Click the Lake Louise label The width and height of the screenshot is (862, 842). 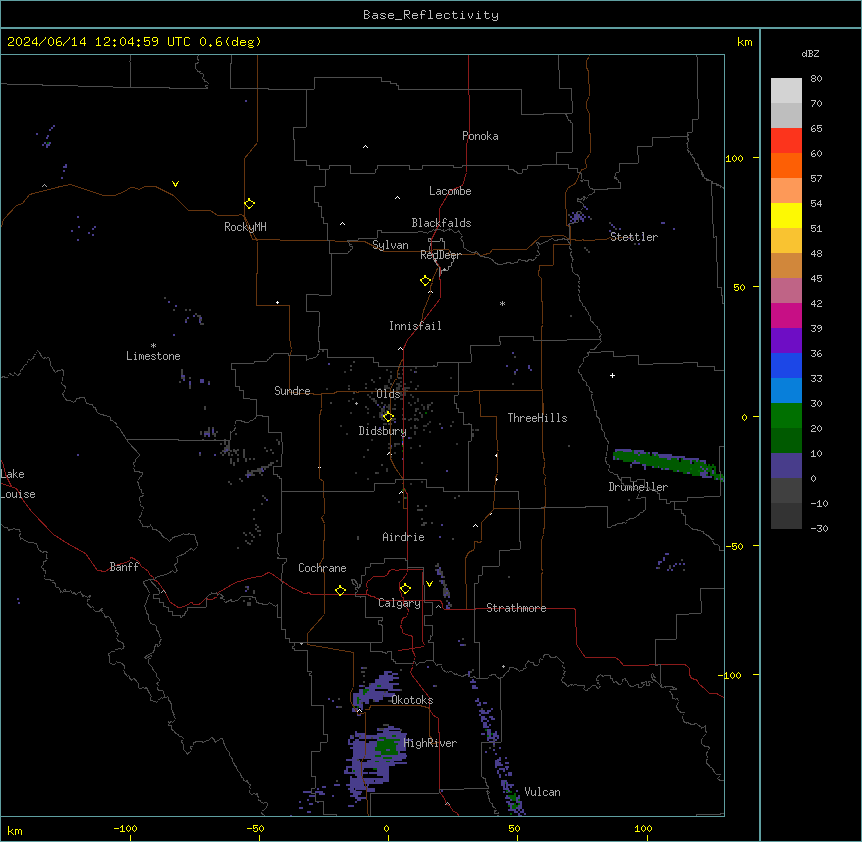(x=18, y=484)
